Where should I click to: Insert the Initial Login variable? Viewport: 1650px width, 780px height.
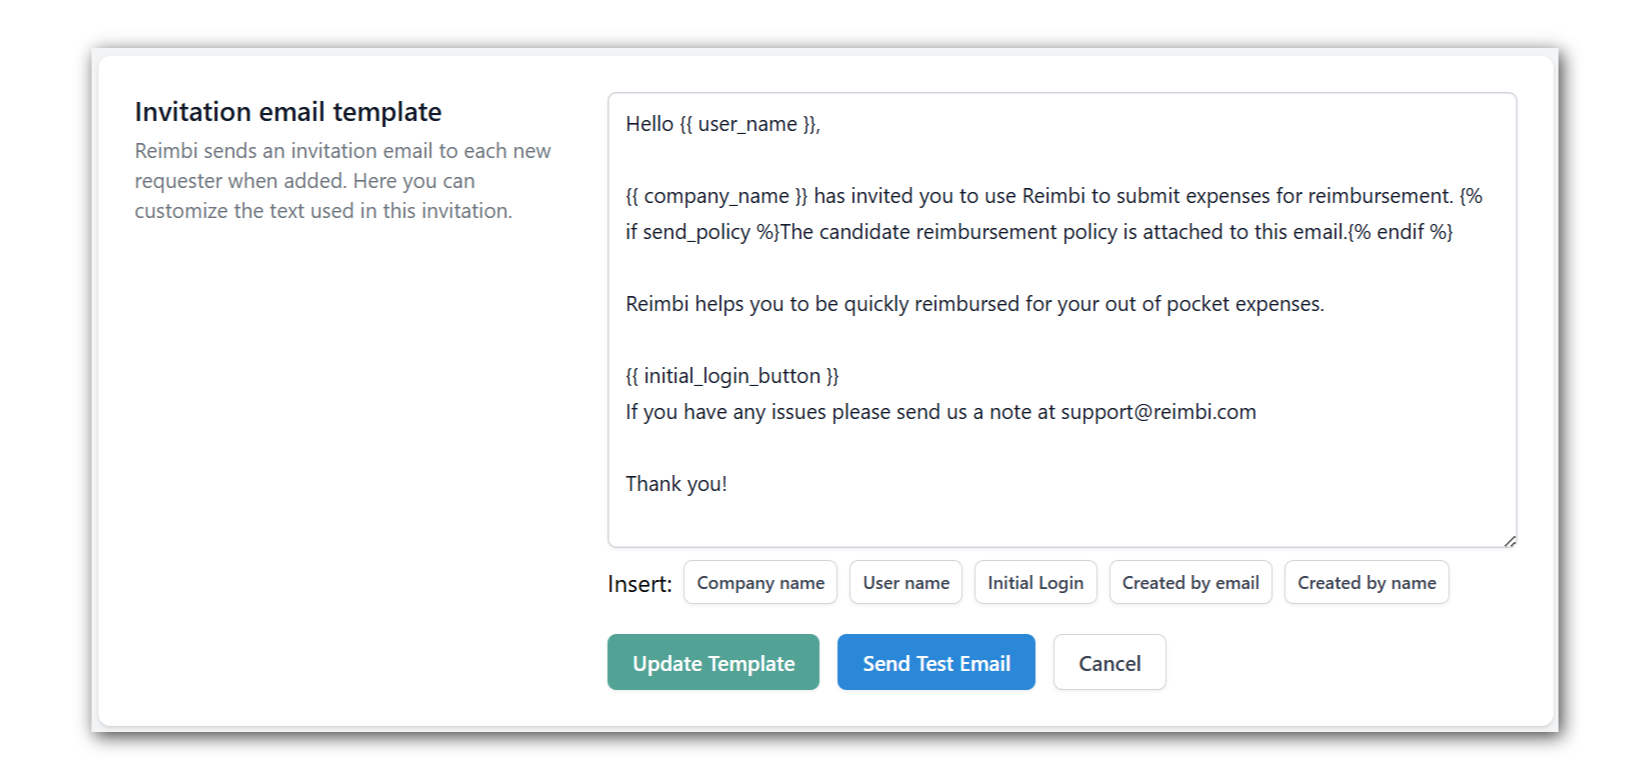click(x=1035, y=582)
